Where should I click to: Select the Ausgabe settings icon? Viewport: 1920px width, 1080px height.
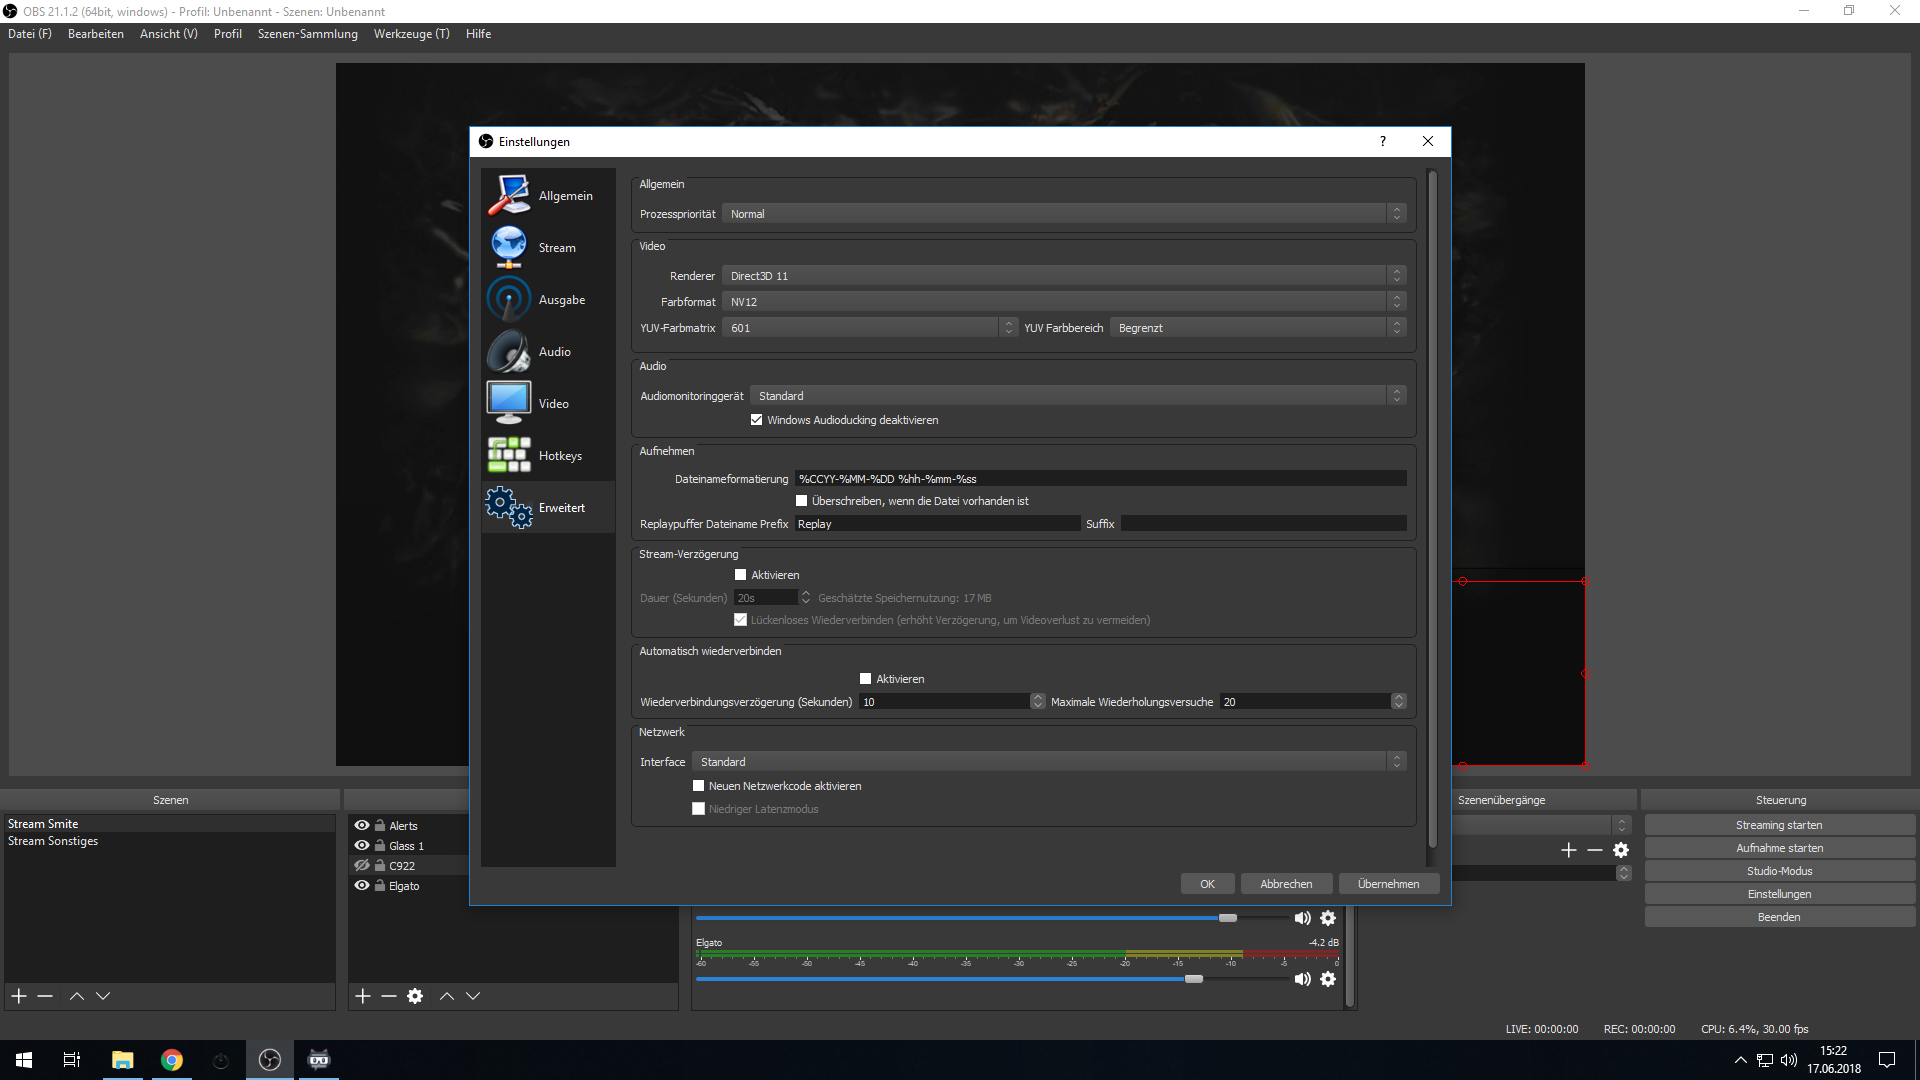(x=509, y=299)
